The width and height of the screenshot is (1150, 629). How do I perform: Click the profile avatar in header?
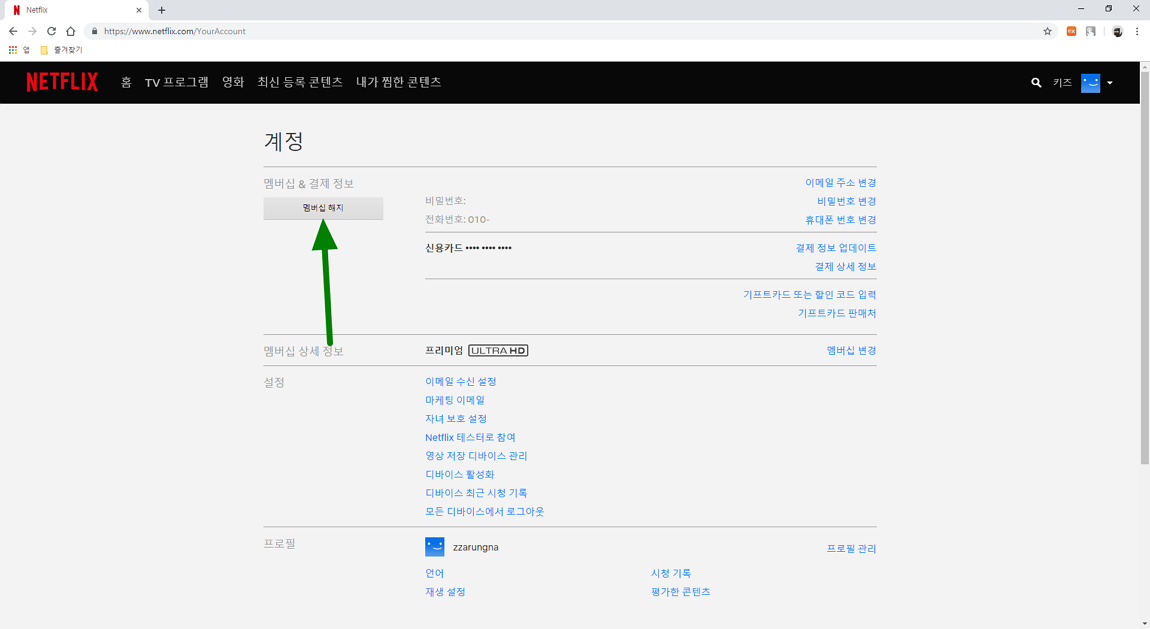[x=1091, y=83]
